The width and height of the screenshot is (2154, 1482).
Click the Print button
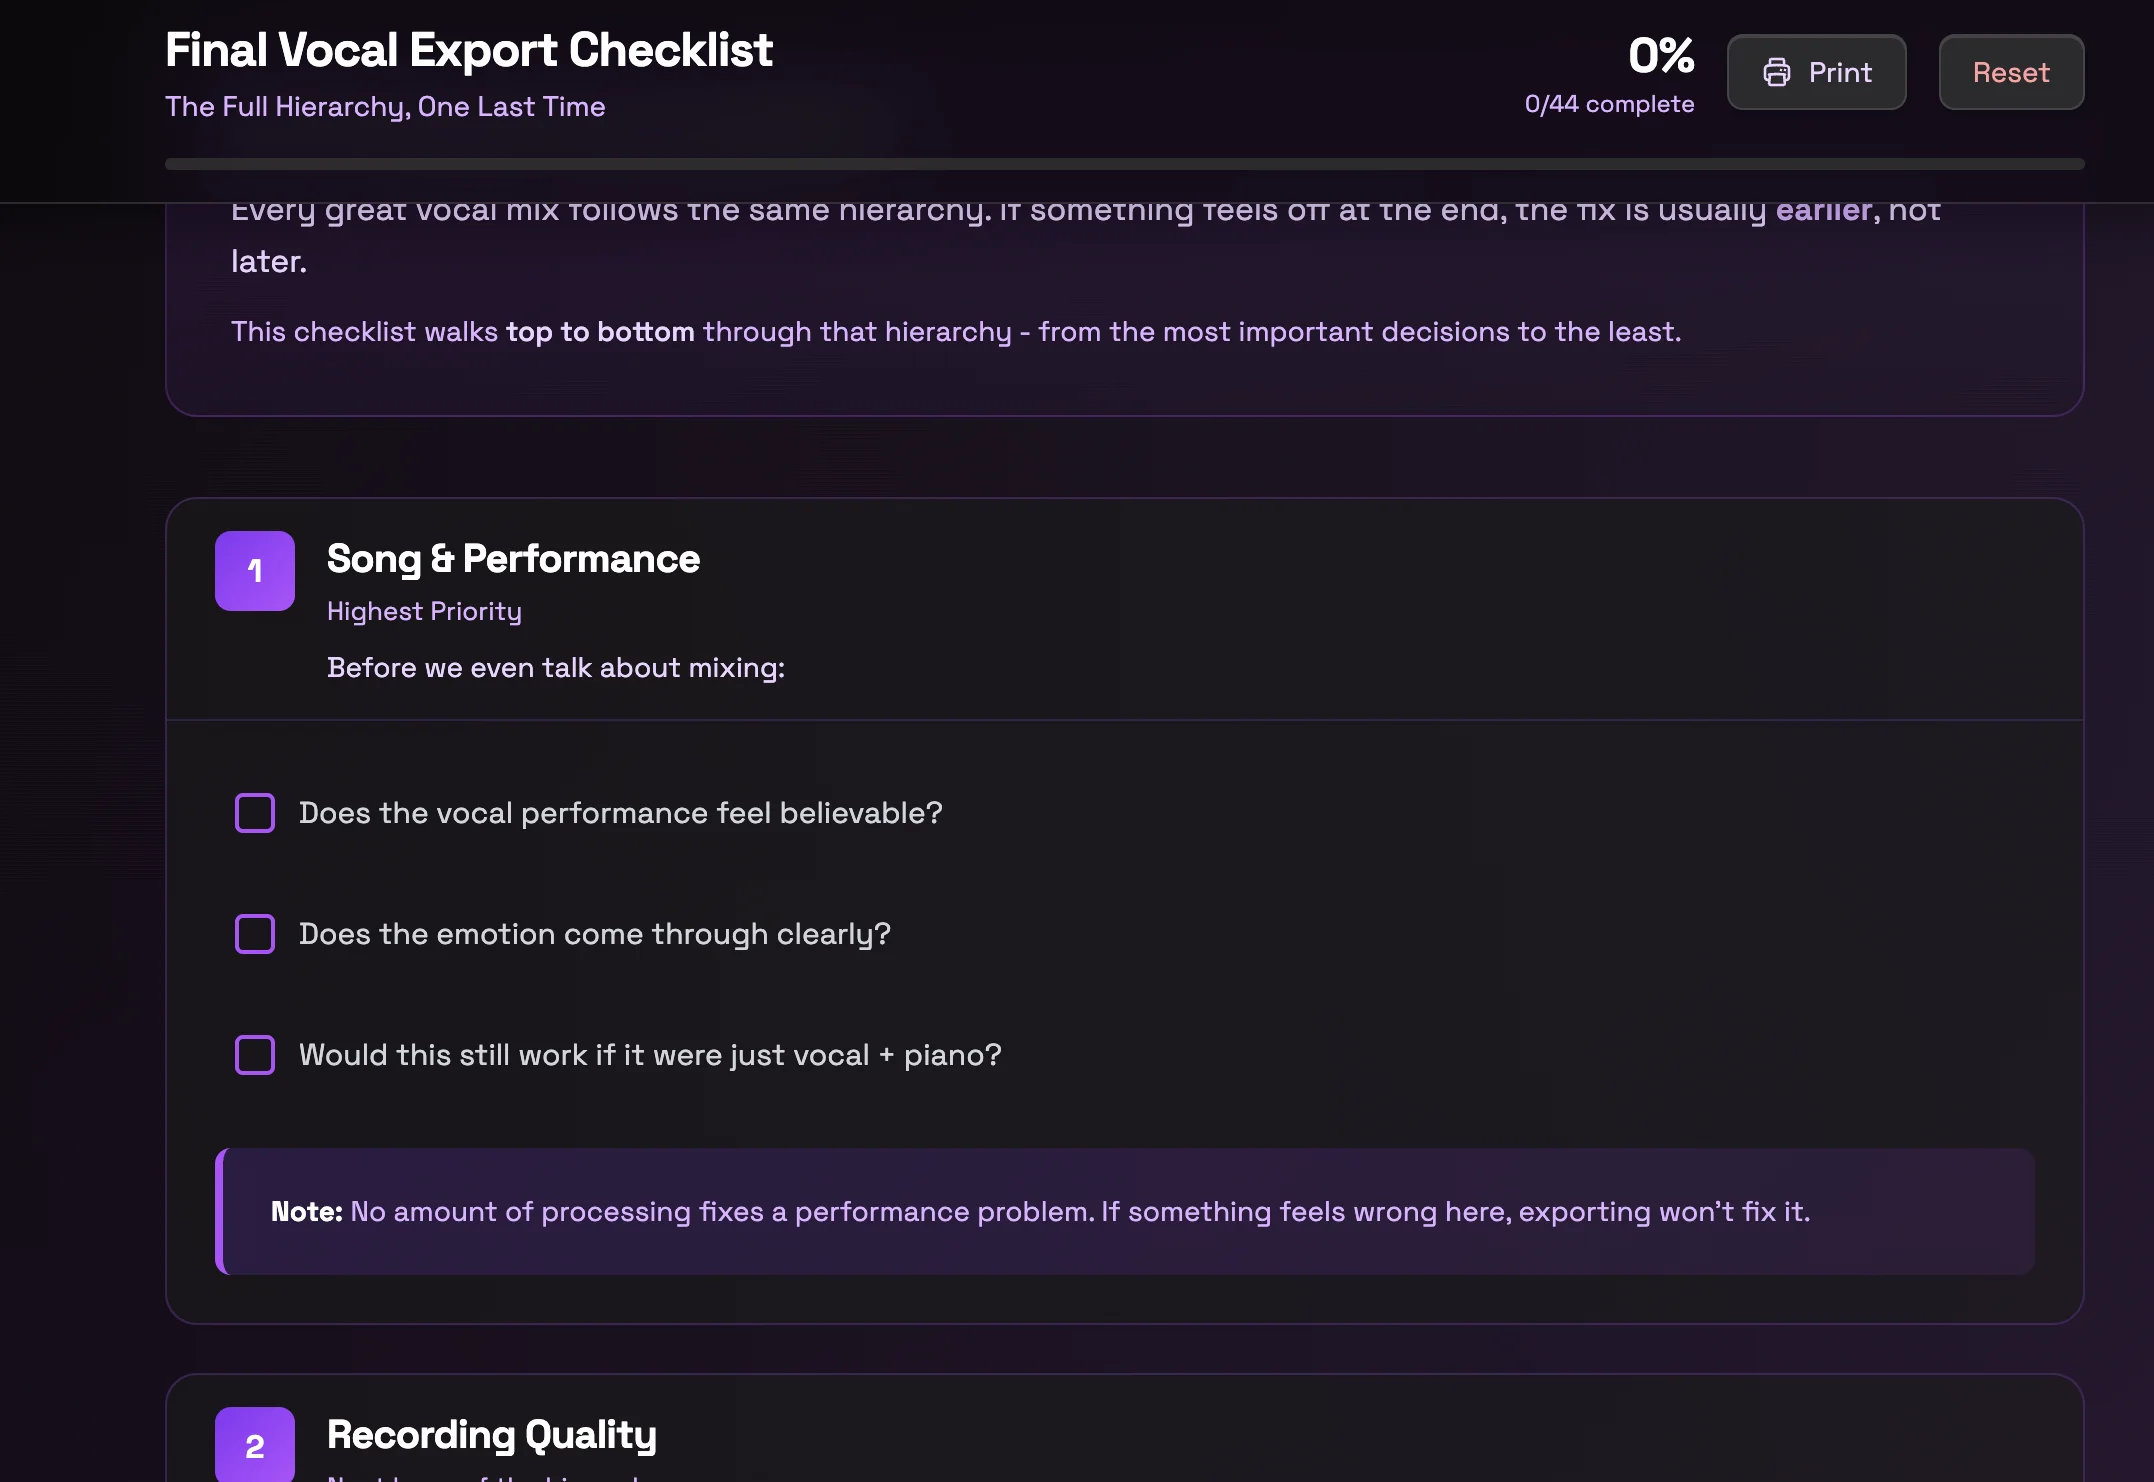(1817, 72)
